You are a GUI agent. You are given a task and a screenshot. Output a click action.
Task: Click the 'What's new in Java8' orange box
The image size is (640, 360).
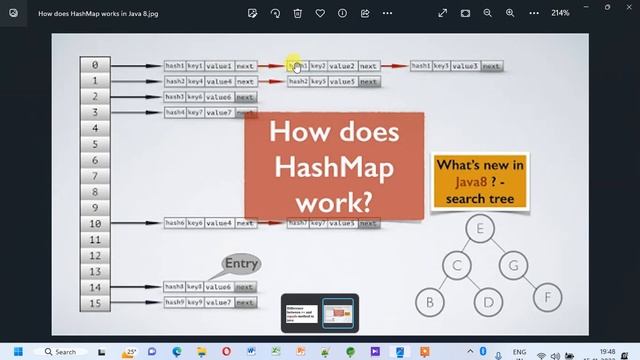[x=480, y=182]
